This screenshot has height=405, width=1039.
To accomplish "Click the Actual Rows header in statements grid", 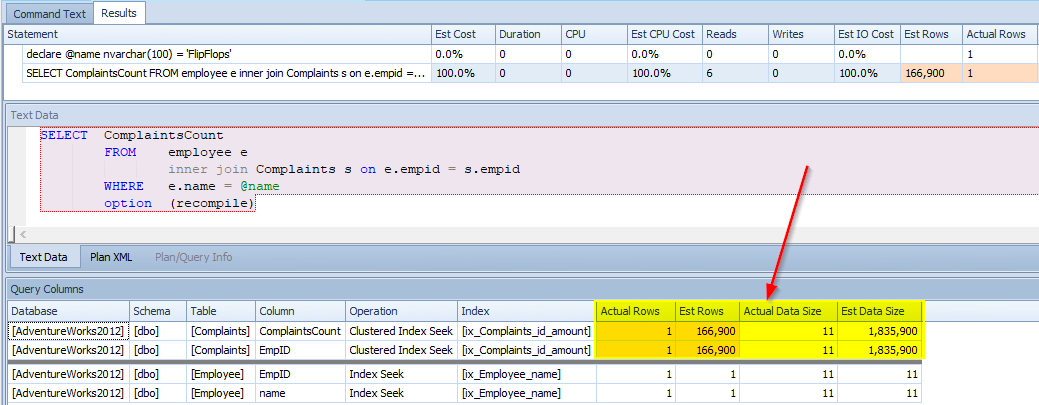I will 996,34.
